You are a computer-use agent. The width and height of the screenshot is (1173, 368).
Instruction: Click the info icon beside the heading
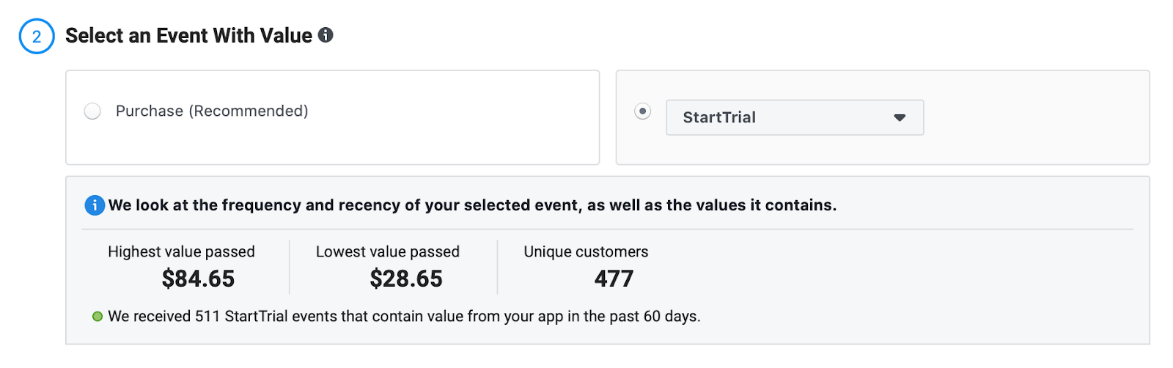(x=325, y=35)
